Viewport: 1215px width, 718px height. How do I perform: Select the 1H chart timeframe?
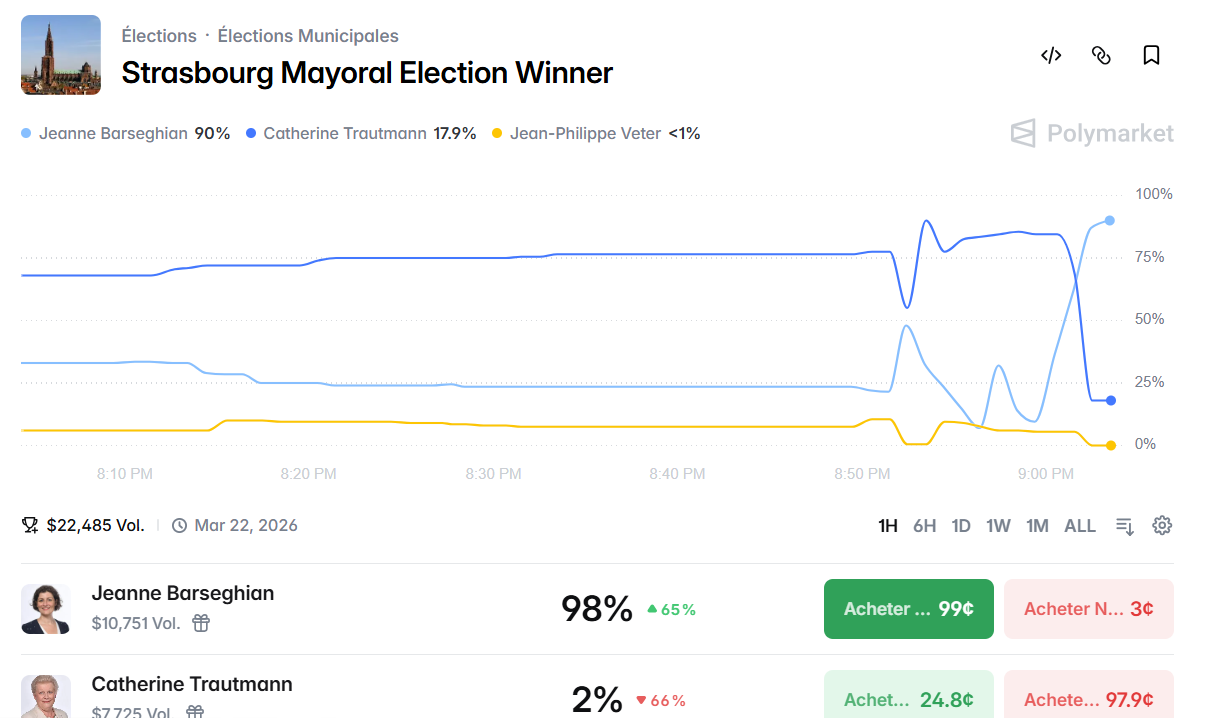click(x=888, y=526)
